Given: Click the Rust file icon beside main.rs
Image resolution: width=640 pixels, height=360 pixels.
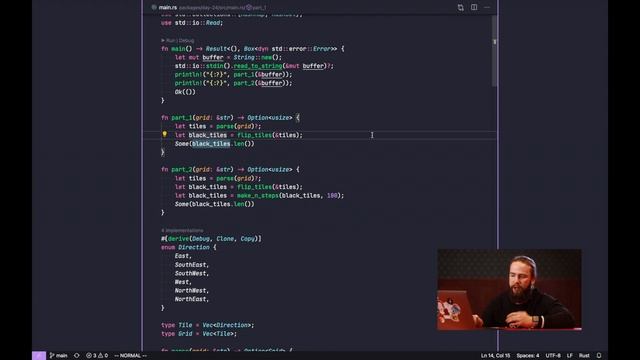Looking at the screenshot, I should [x=154, y=7].
